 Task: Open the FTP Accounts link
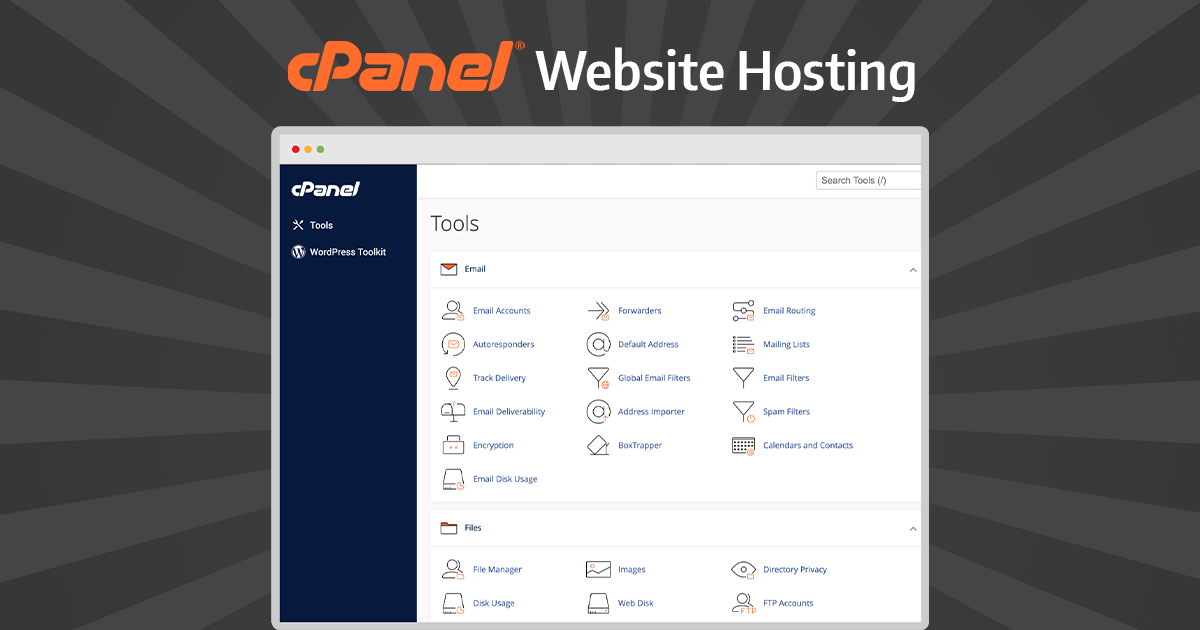pos(788,604)
